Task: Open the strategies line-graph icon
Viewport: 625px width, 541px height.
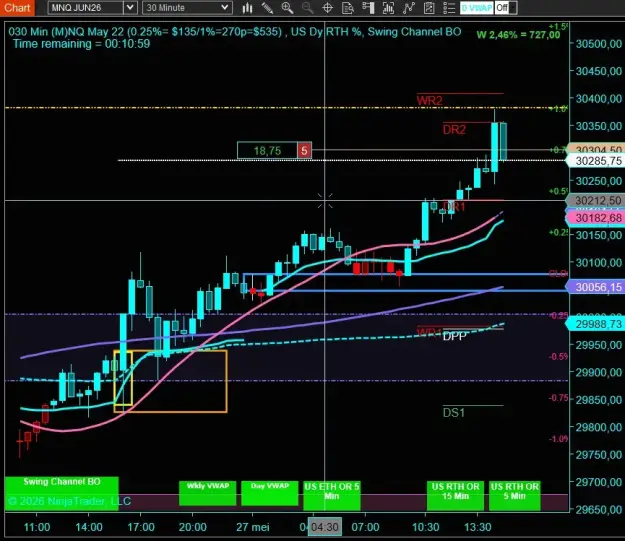Action: pos(409,8)
